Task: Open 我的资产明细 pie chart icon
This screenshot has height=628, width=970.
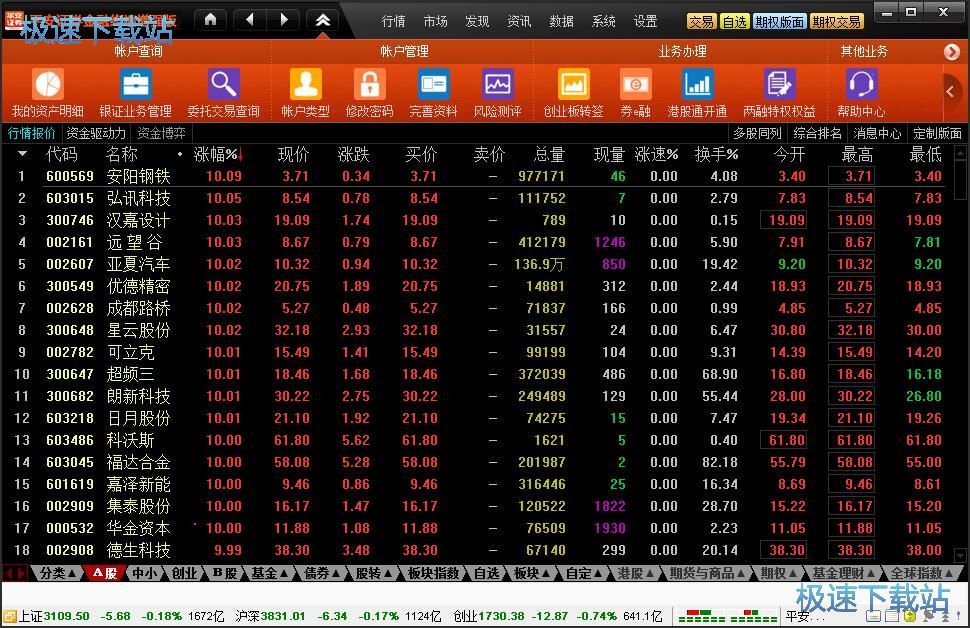Action: (48, 84)
